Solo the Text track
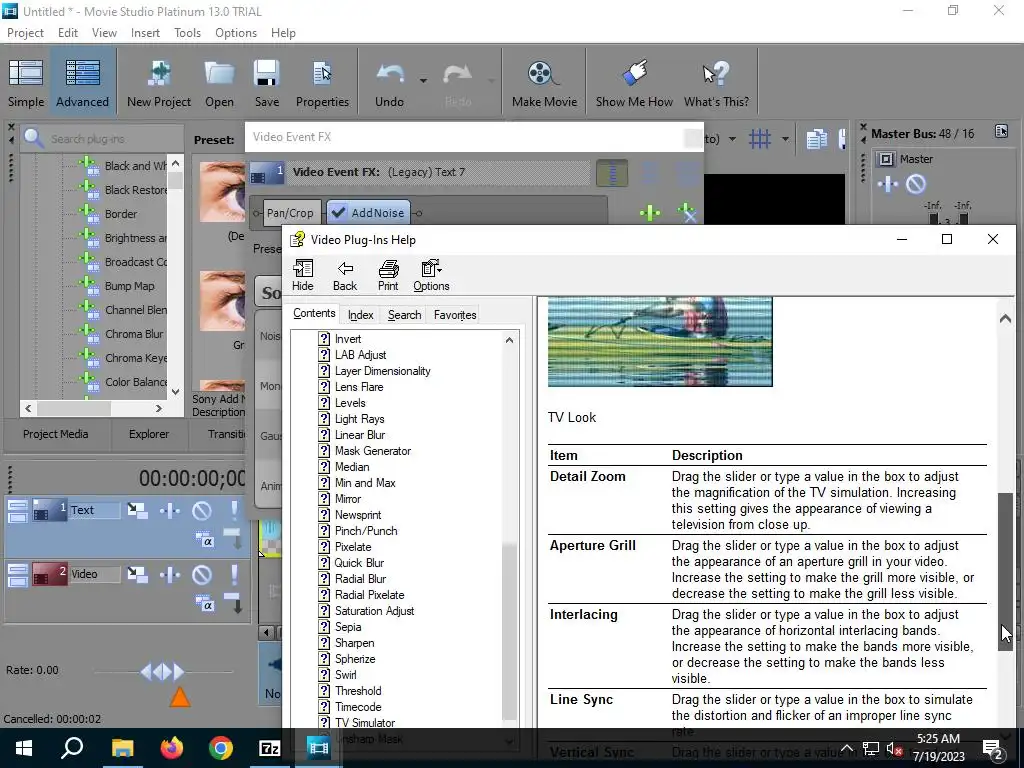1024x768 pixels. (233, 510)
